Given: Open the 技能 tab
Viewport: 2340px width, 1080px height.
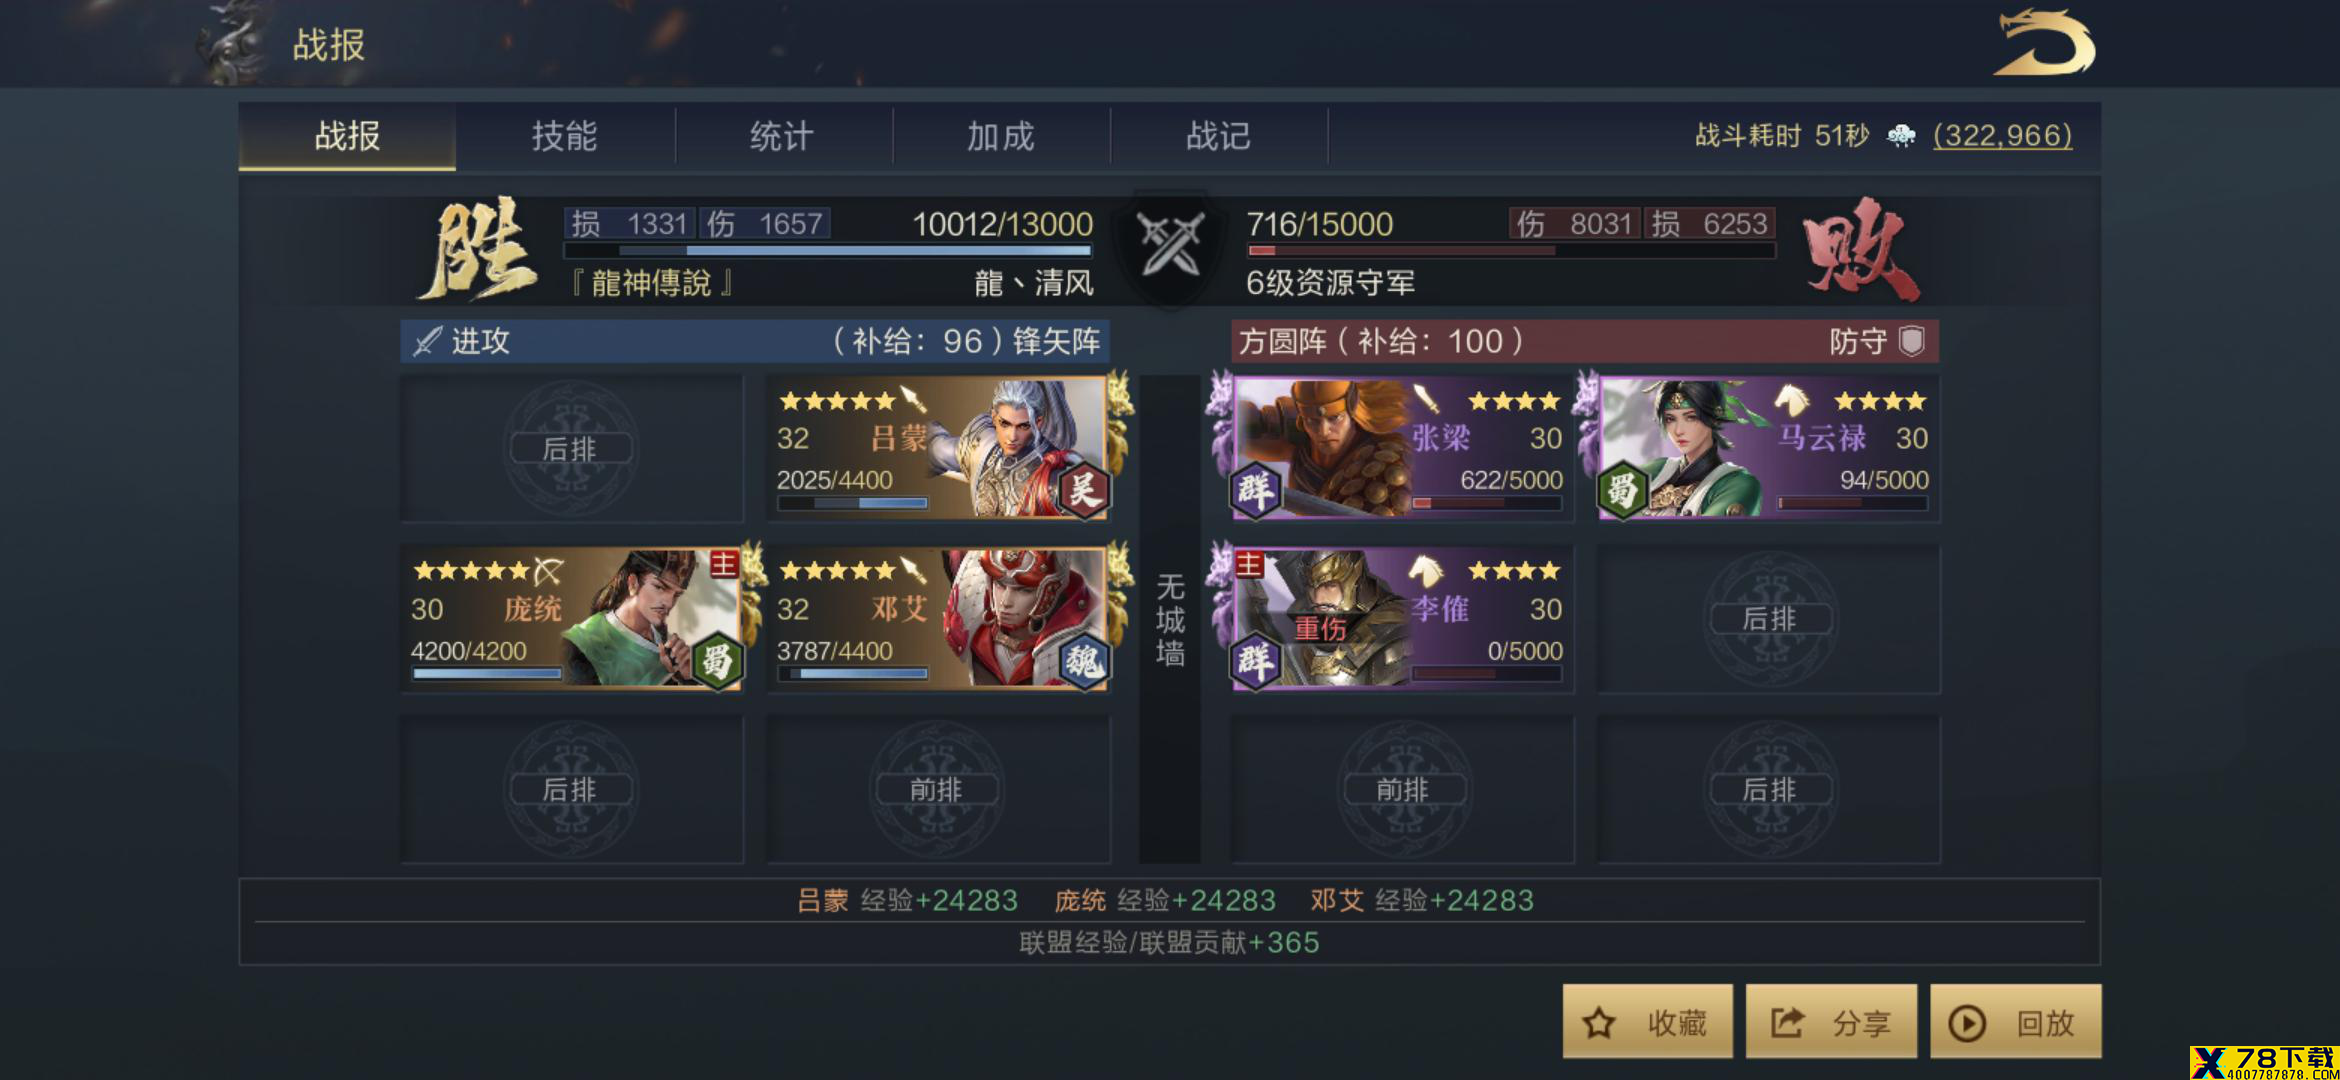Looking at the screenshot, I should (x=565, y=136).
